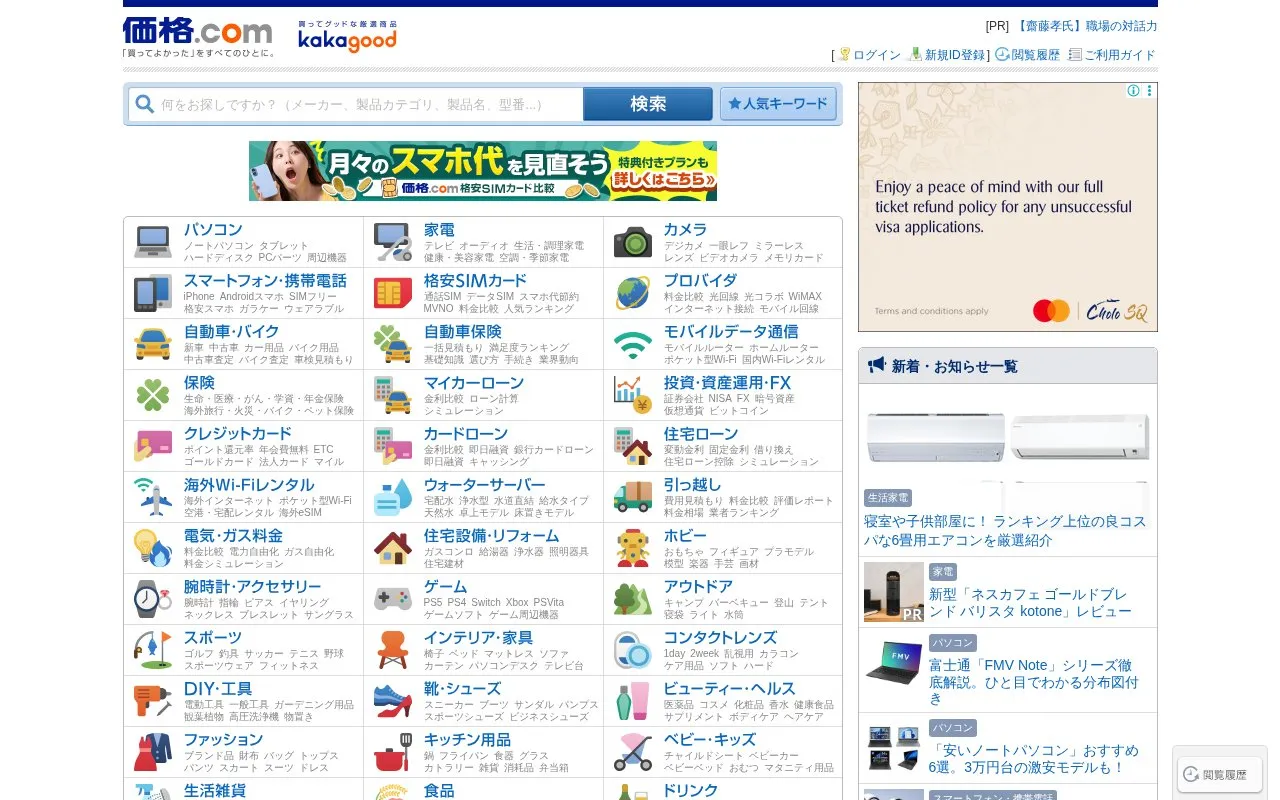The width and height of the screenshot is (1280, 800).
Task: Click the game controller icon for ゲーム
Action: [393, 599]
